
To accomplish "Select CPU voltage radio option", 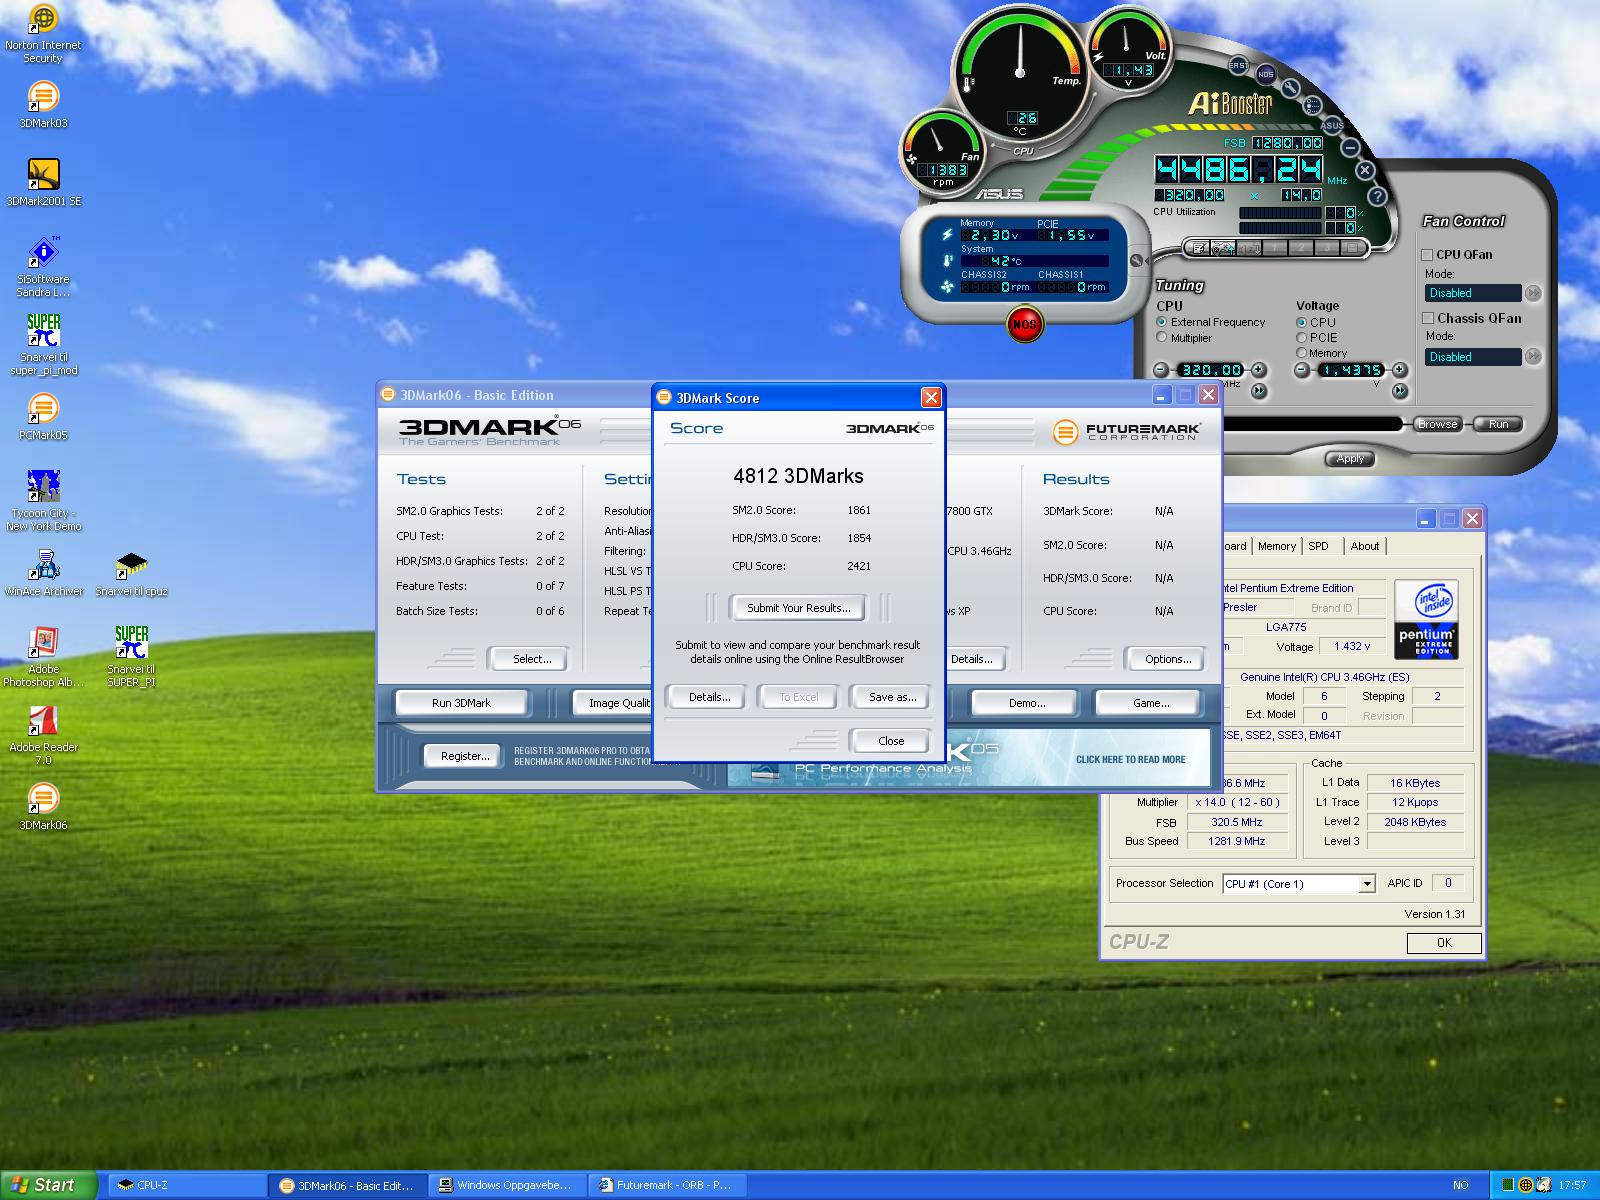I will (x=1301, y=322).
